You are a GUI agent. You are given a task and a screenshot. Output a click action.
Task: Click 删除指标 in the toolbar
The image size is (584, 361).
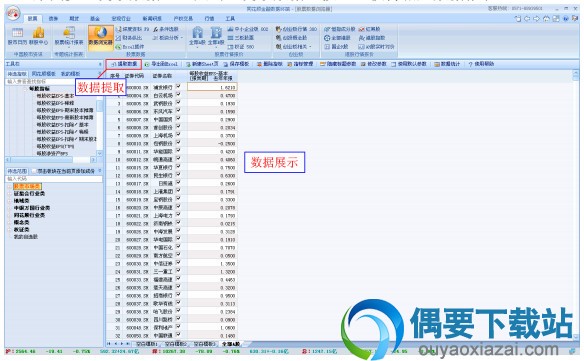point(270,64)
